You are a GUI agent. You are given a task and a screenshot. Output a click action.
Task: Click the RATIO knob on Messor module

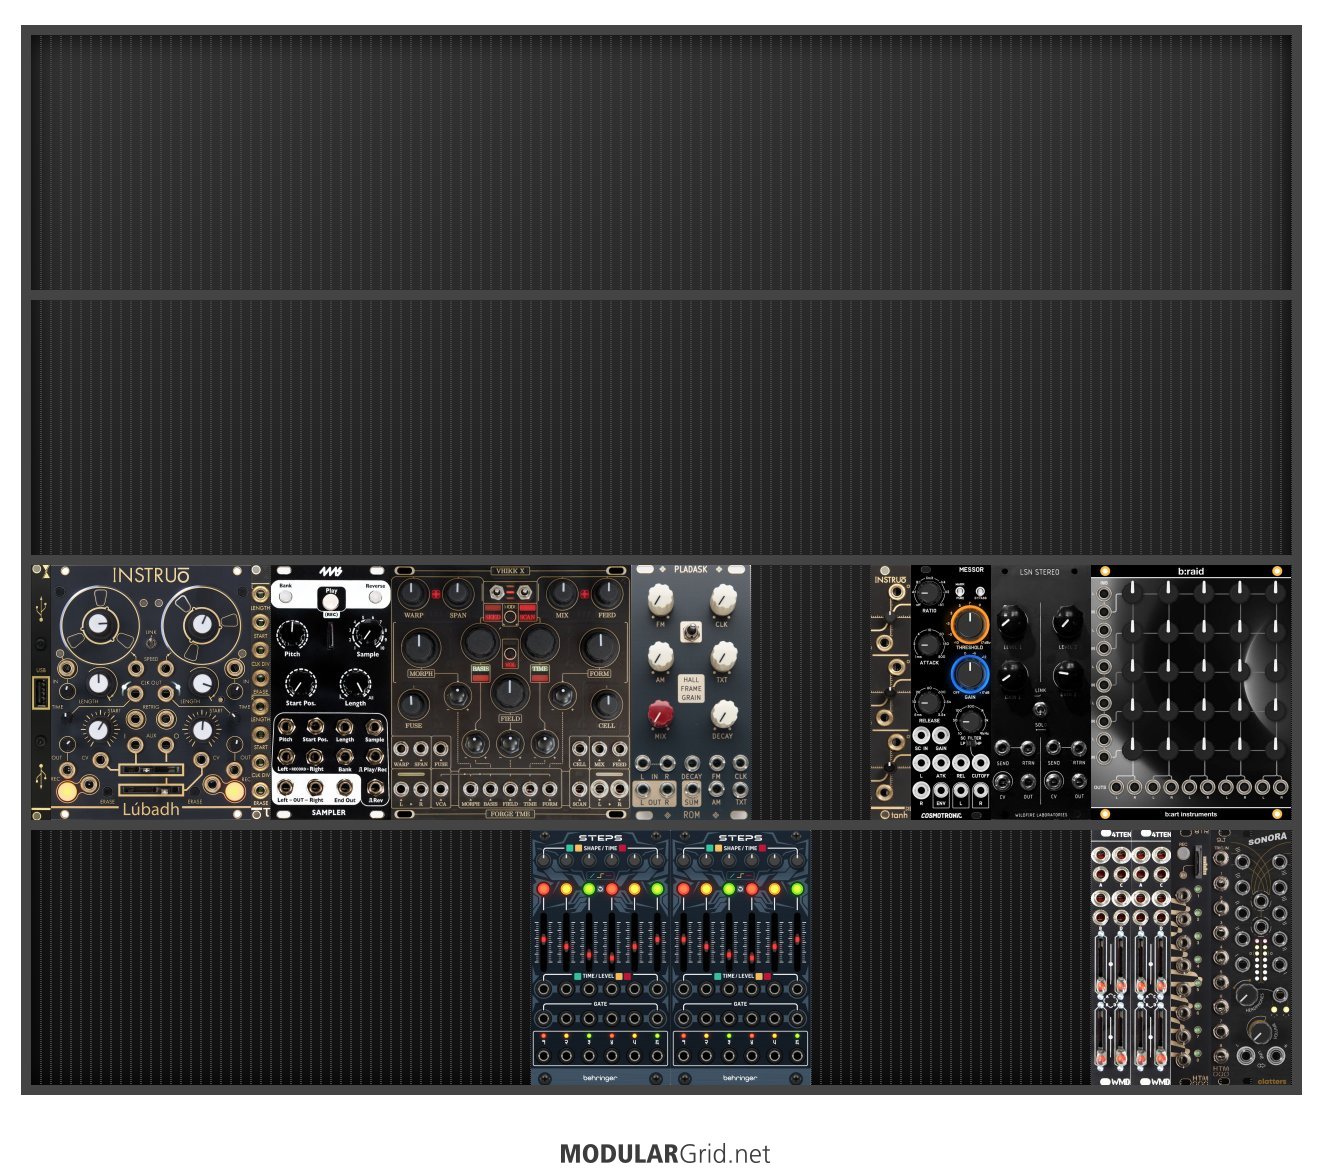click(929, 592)
